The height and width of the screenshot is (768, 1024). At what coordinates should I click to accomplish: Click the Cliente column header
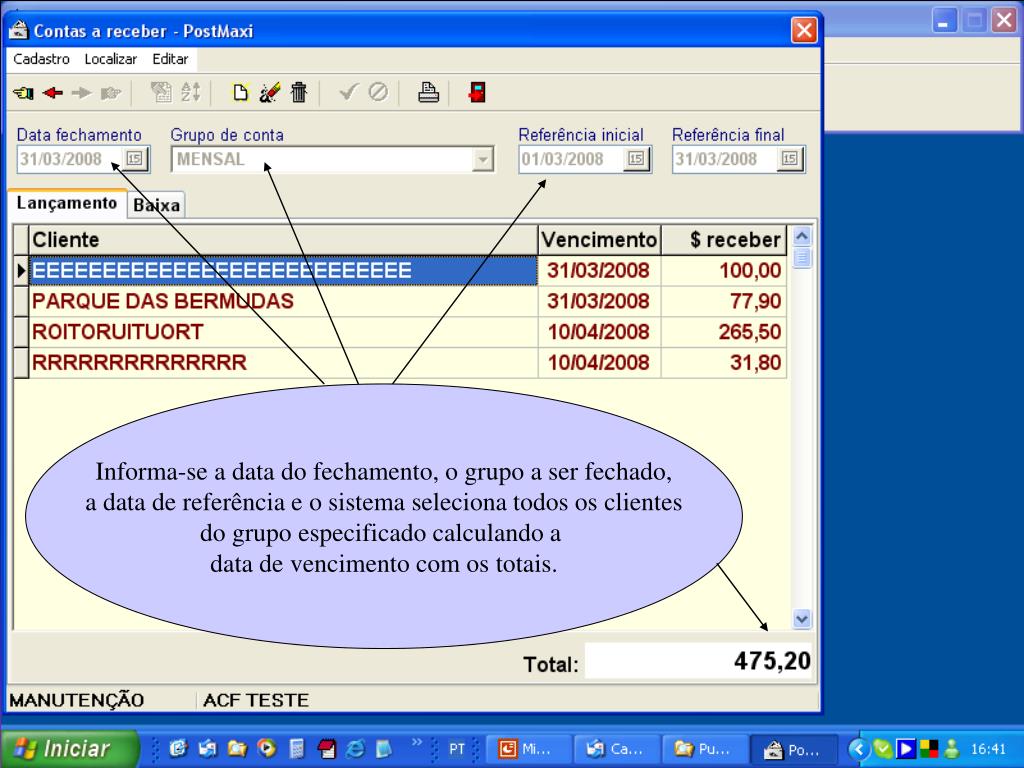(x=283, y=240)
